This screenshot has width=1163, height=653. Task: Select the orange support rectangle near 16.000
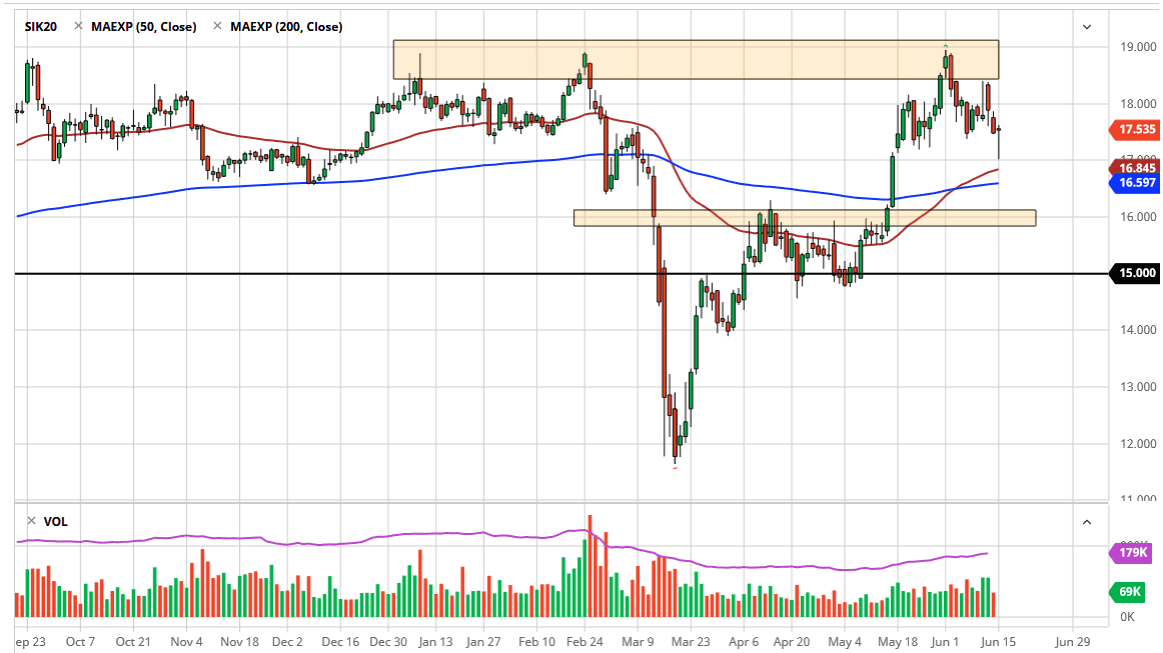click(x=803, y=218)
